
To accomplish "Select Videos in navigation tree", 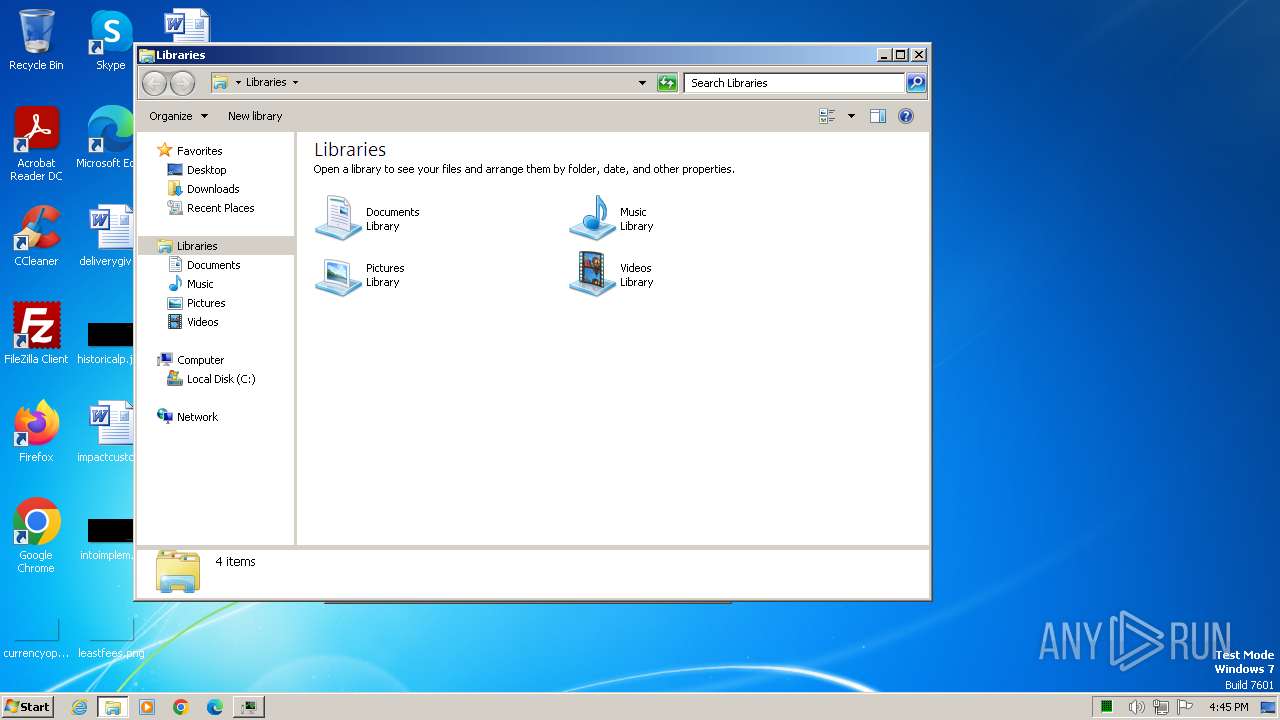I will 202,322.
